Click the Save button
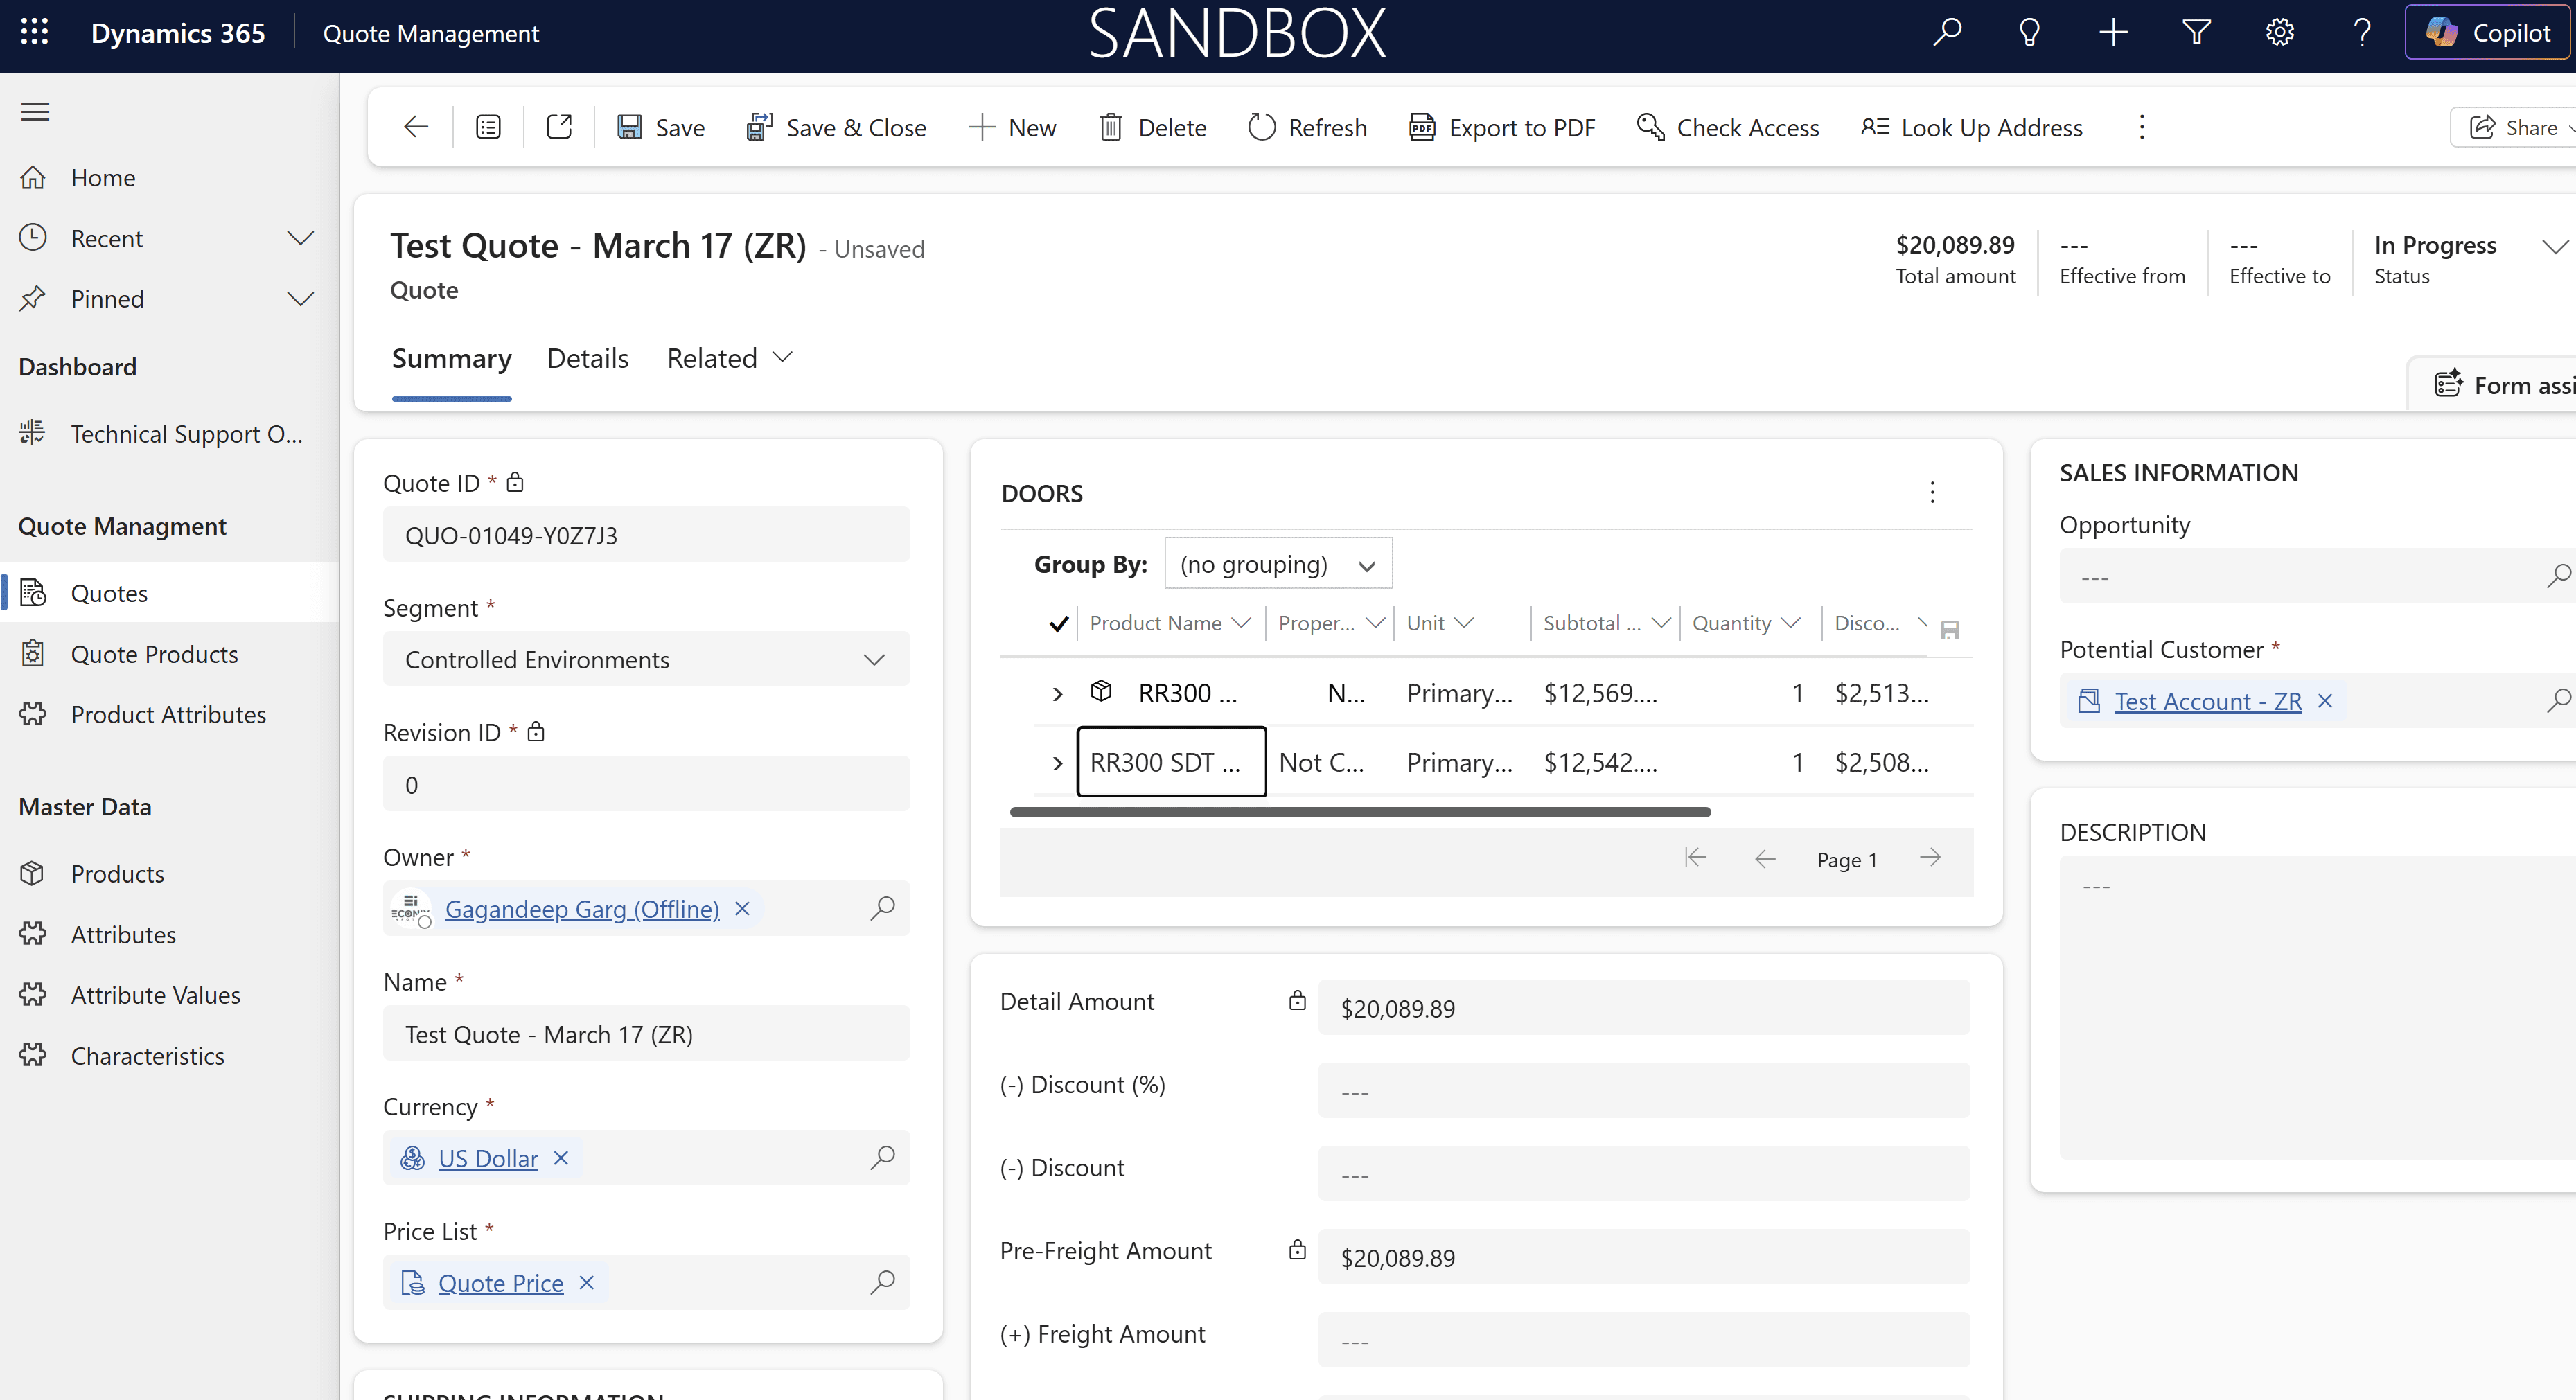 [x=661, y=127]
